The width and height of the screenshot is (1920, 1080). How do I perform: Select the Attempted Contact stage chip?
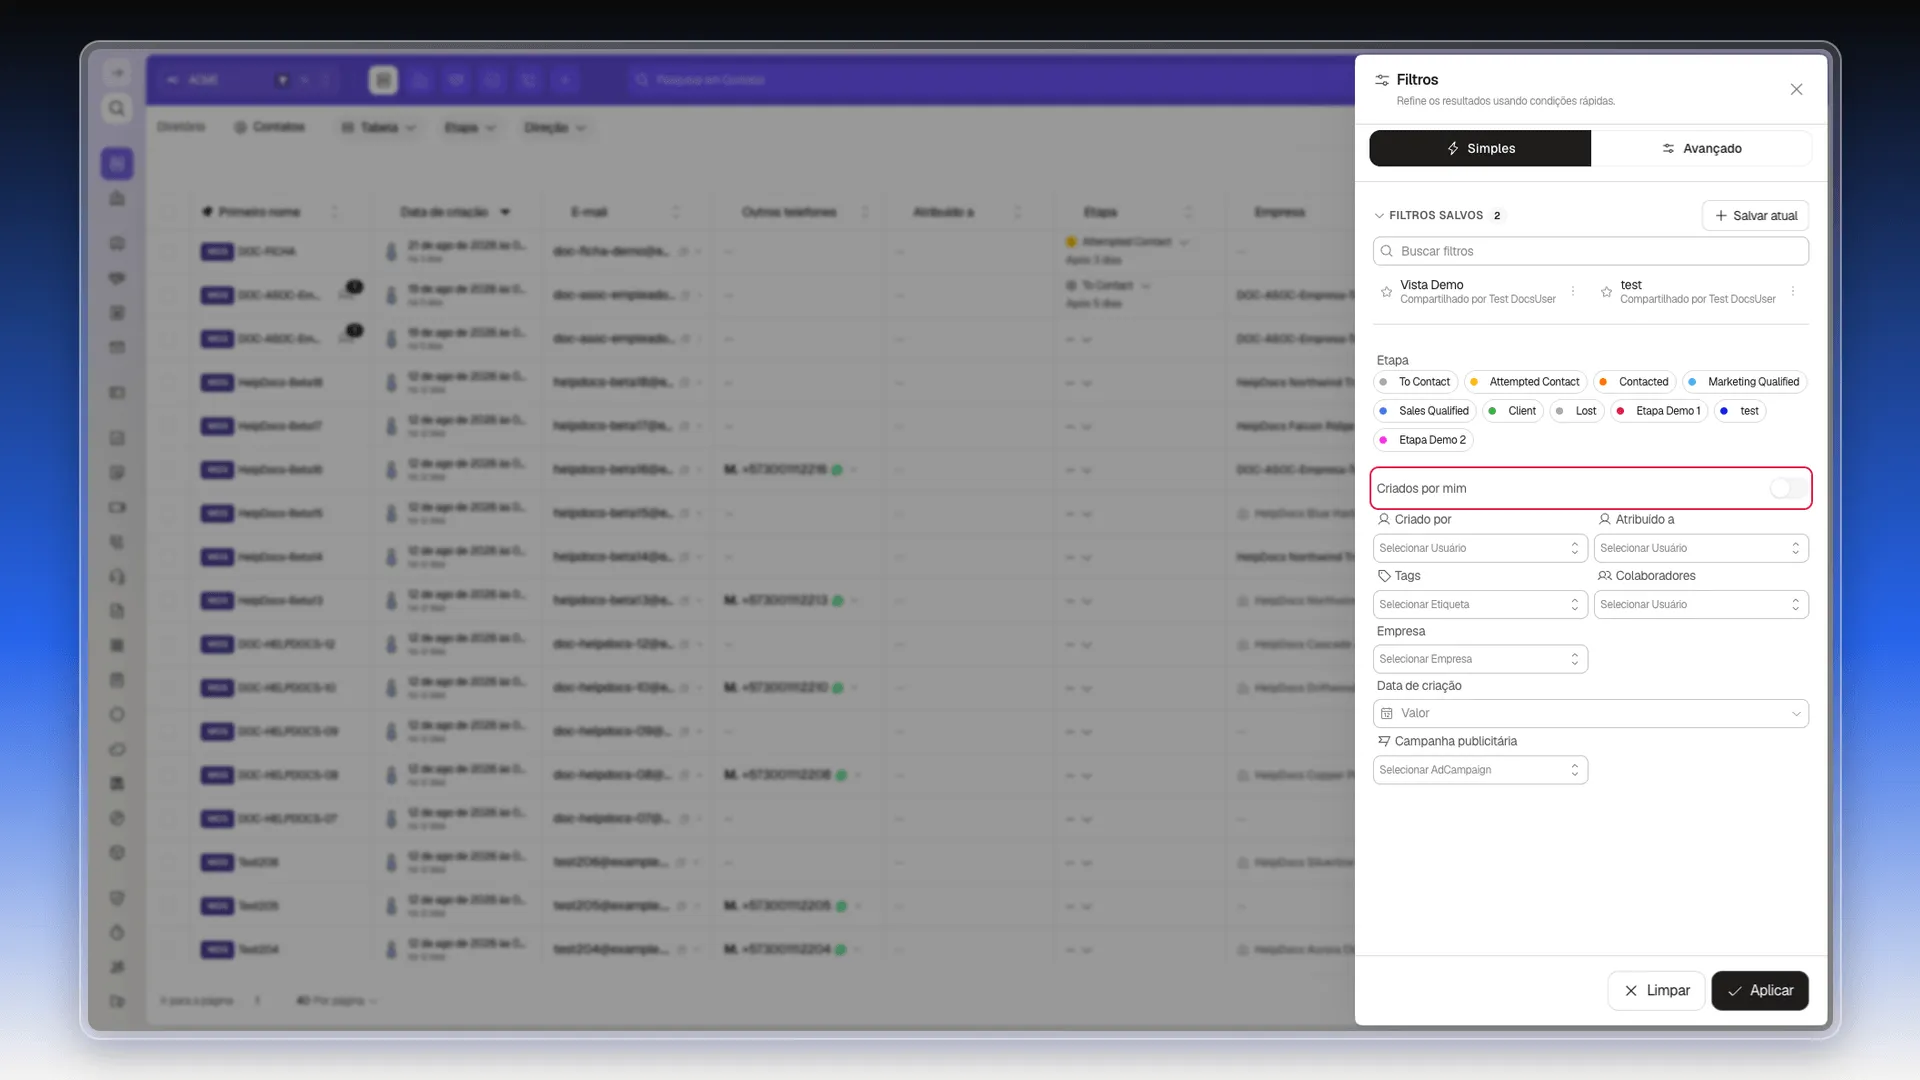[1525, 382]
